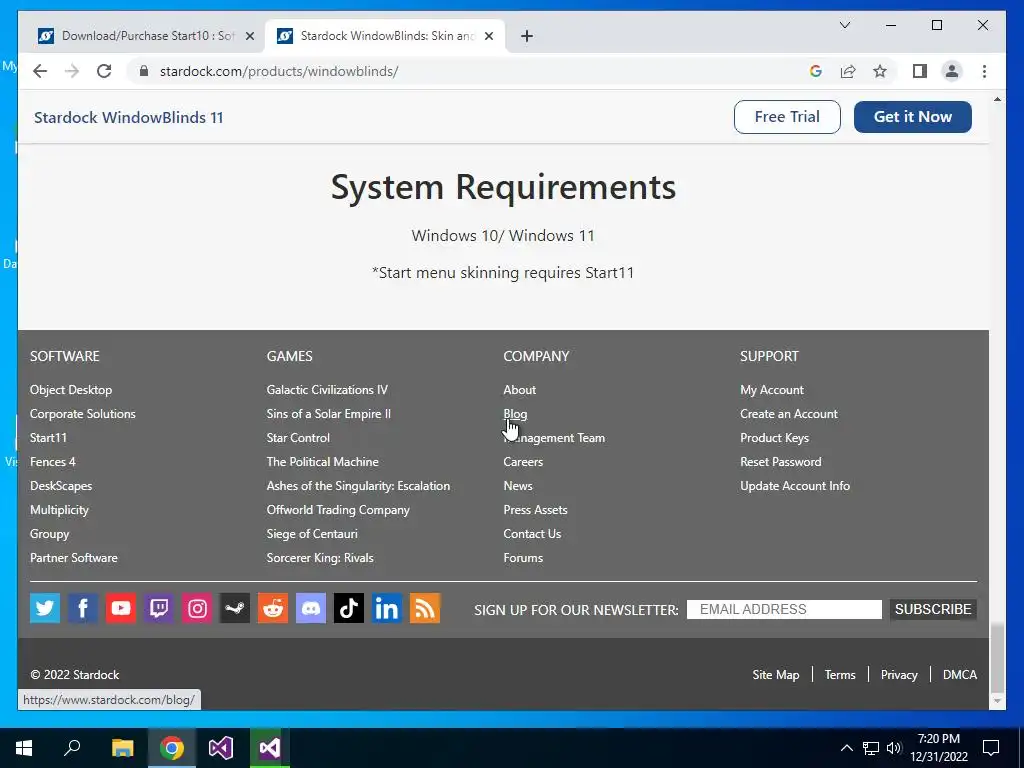This screenshot has height=768, width=1024.
Task: Open the Privacy link
Action: click(899, 675)
